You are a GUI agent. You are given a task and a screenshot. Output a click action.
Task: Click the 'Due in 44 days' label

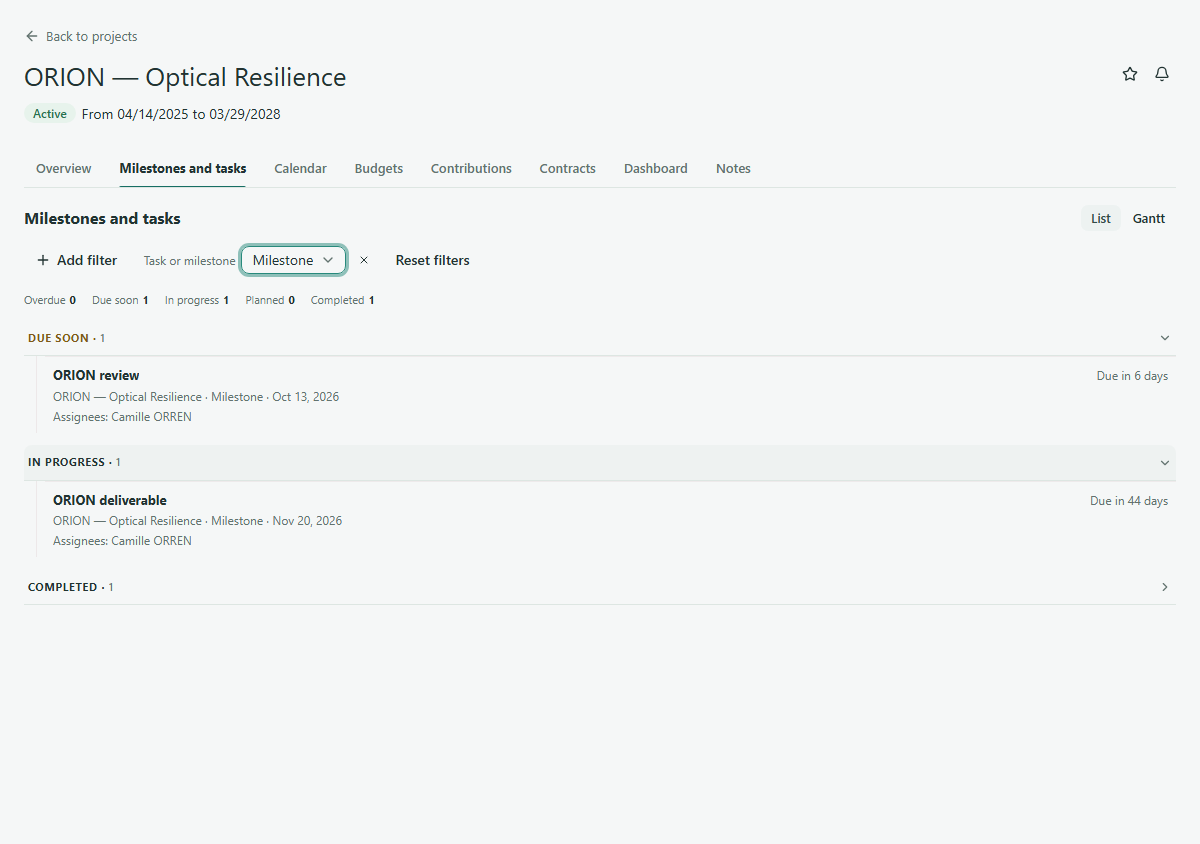point(1129,501)
